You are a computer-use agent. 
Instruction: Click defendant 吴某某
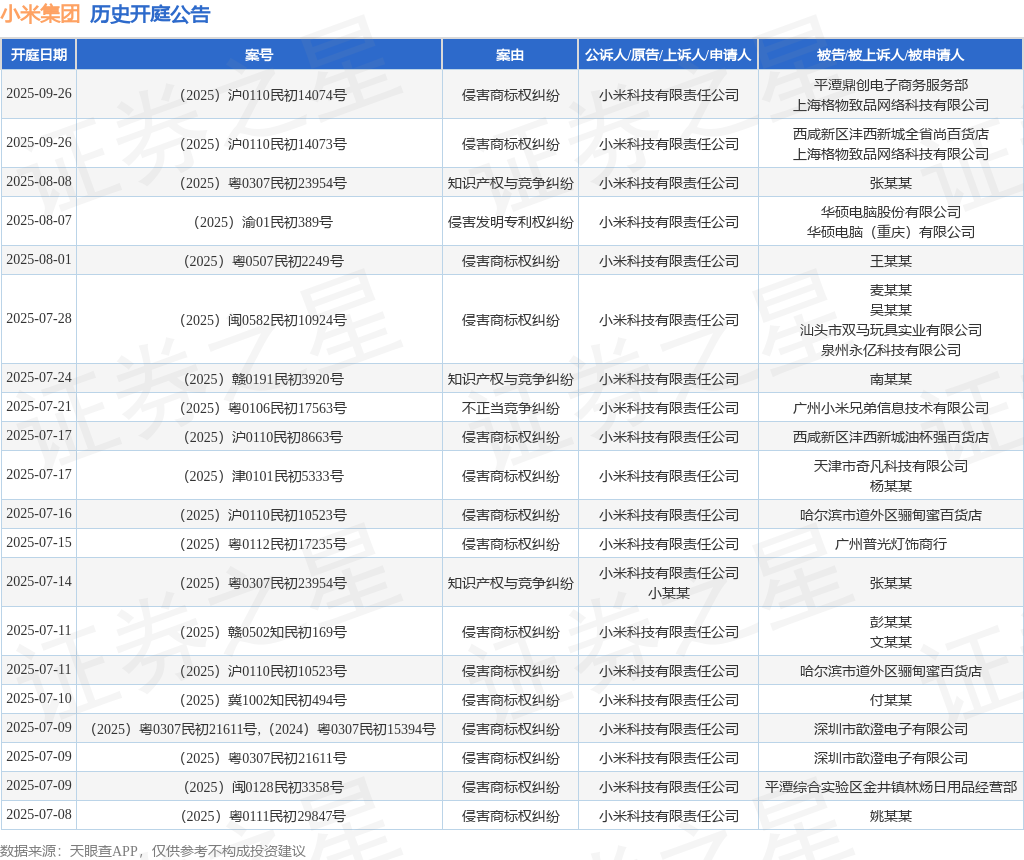[x=891, y=311]
